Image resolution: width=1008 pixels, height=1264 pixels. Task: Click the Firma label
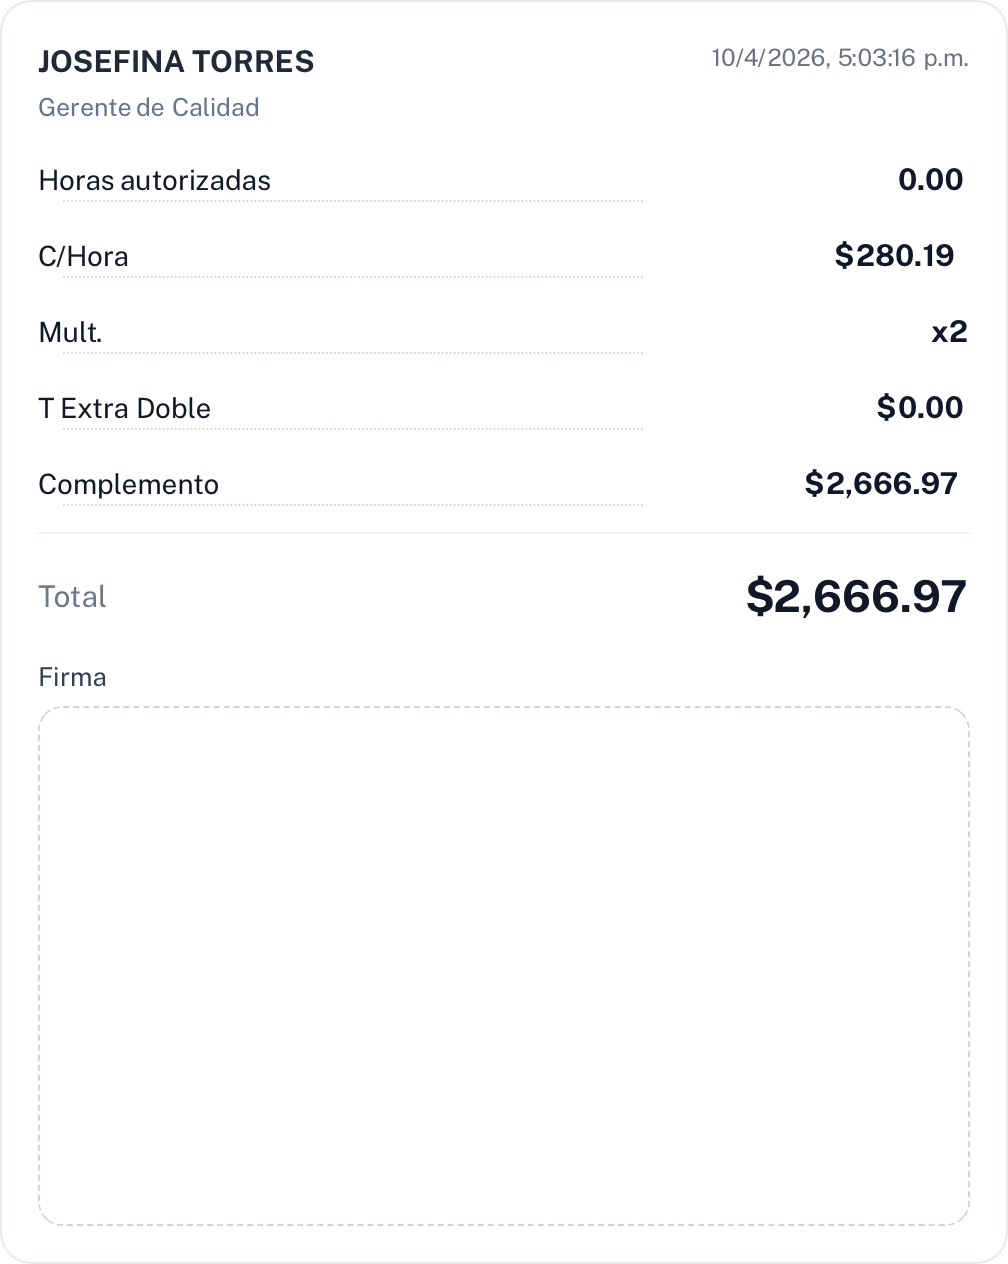(x=72, y=677)
